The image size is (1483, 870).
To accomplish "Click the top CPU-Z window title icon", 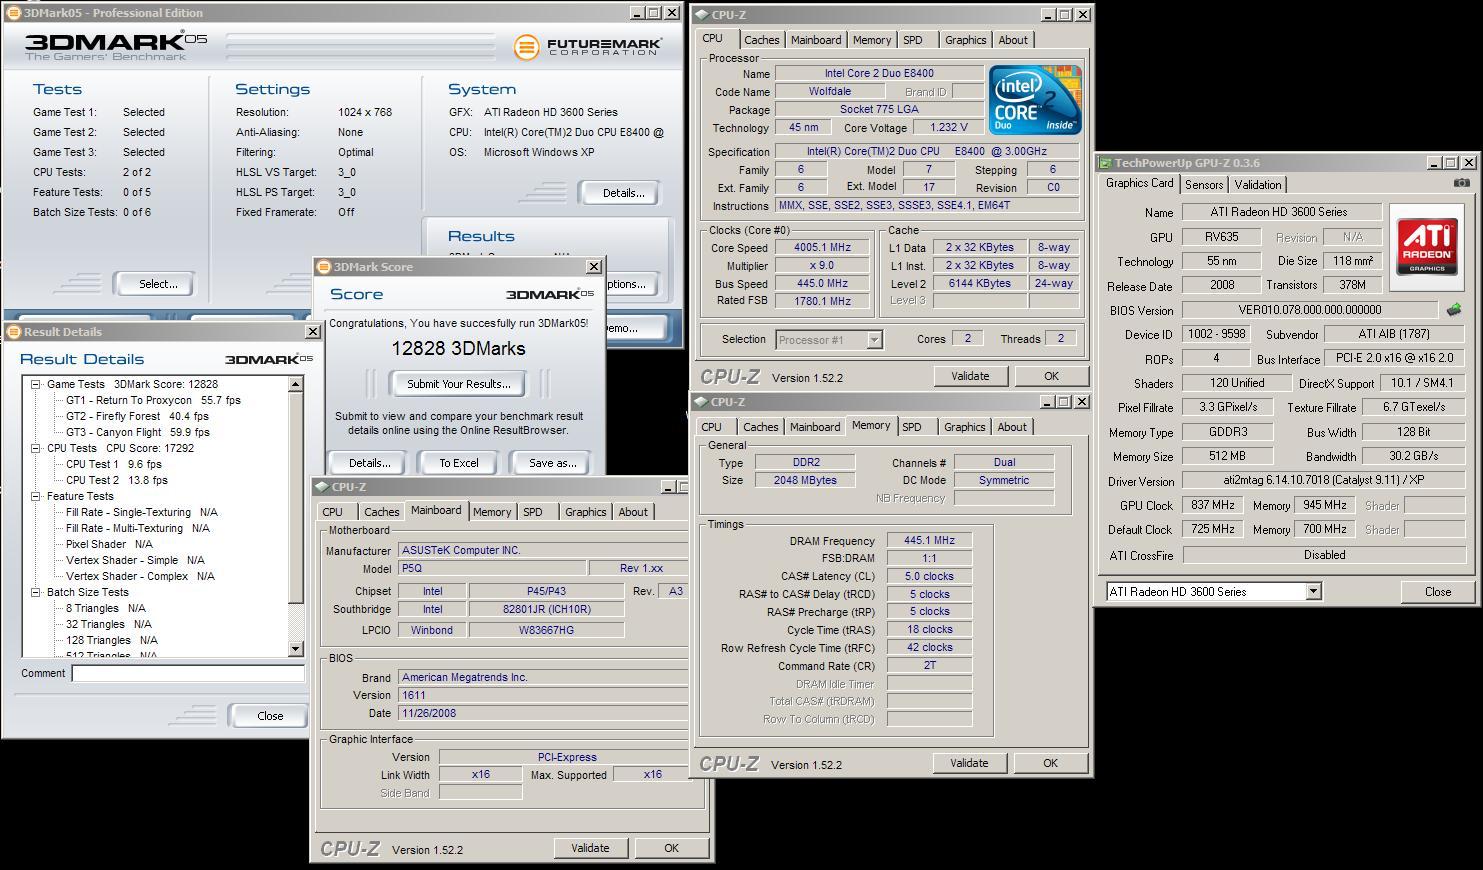I will [702, 15].
